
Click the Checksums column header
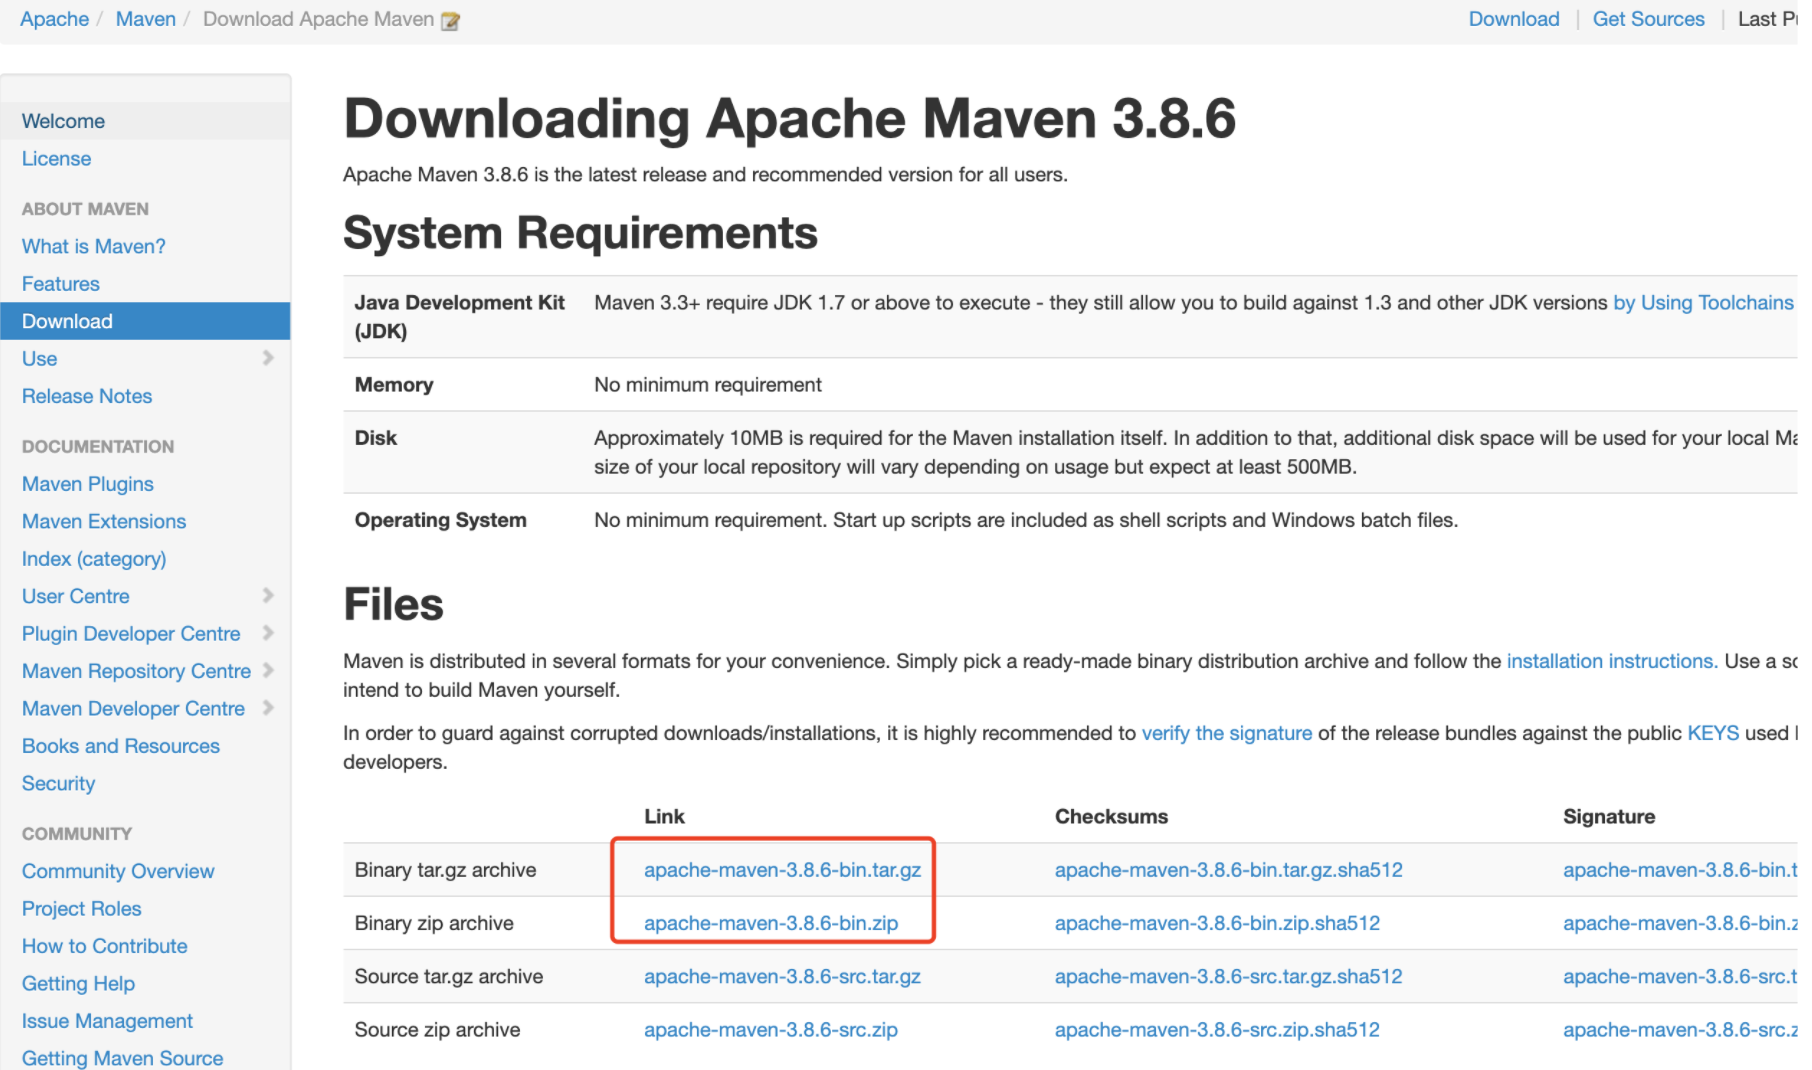click(1111, 816)
